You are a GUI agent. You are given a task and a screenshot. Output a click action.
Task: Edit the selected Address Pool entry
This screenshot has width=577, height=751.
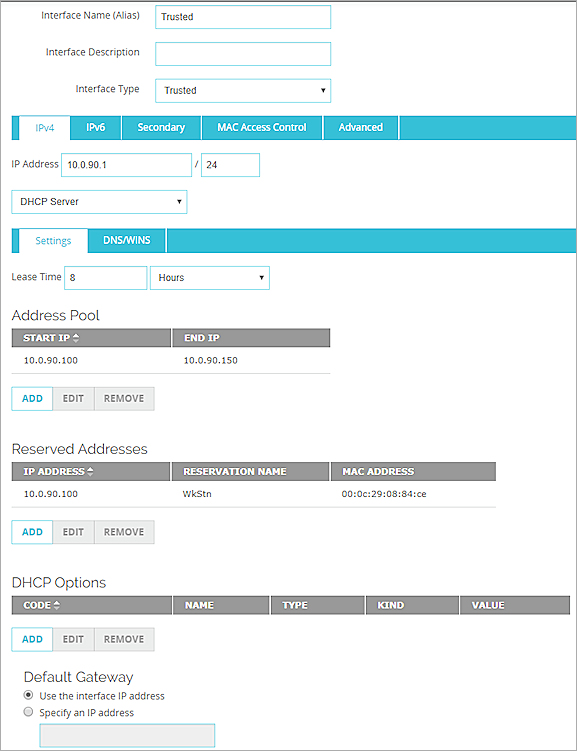pyautogui.click(x=73, y=398)
